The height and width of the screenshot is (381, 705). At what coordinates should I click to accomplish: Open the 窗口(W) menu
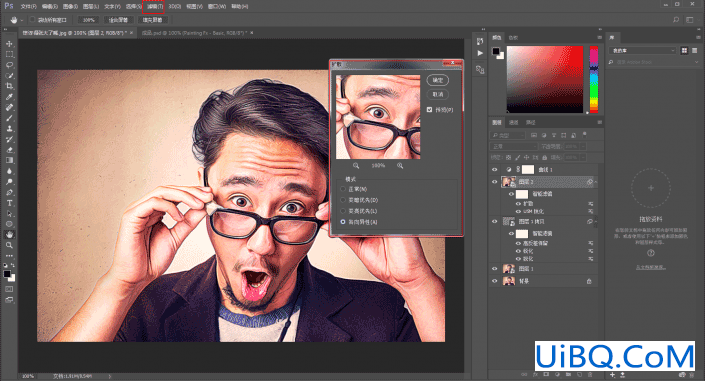tap(217, 6)
